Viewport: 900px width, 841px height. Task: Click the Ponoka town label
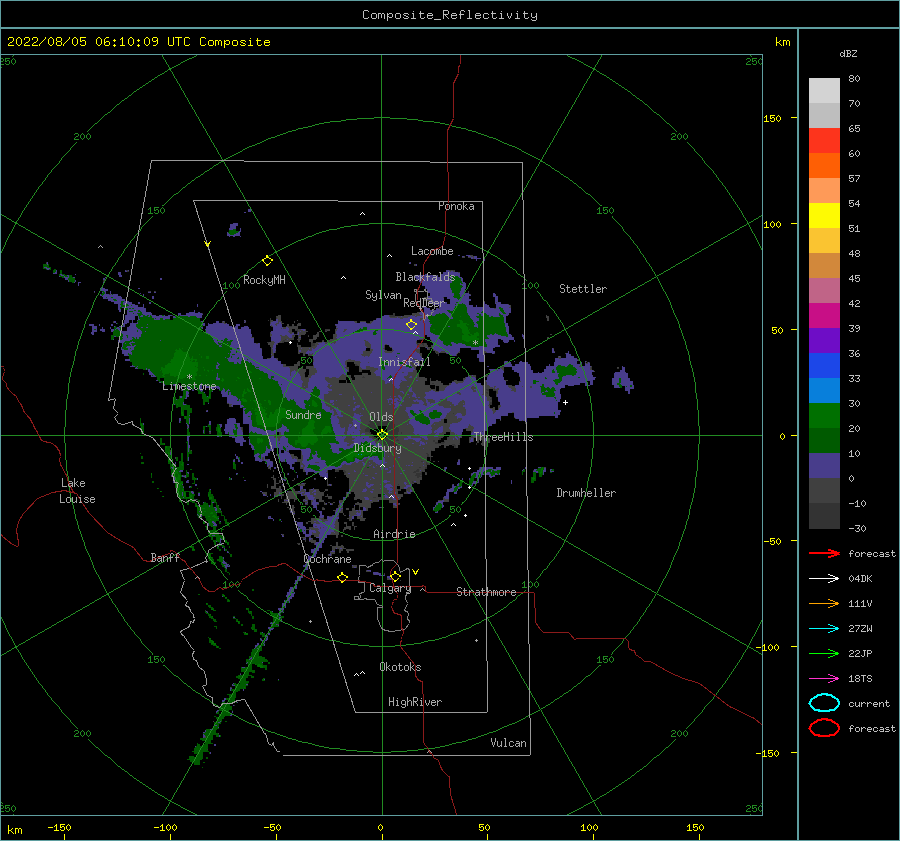point(456,206)
